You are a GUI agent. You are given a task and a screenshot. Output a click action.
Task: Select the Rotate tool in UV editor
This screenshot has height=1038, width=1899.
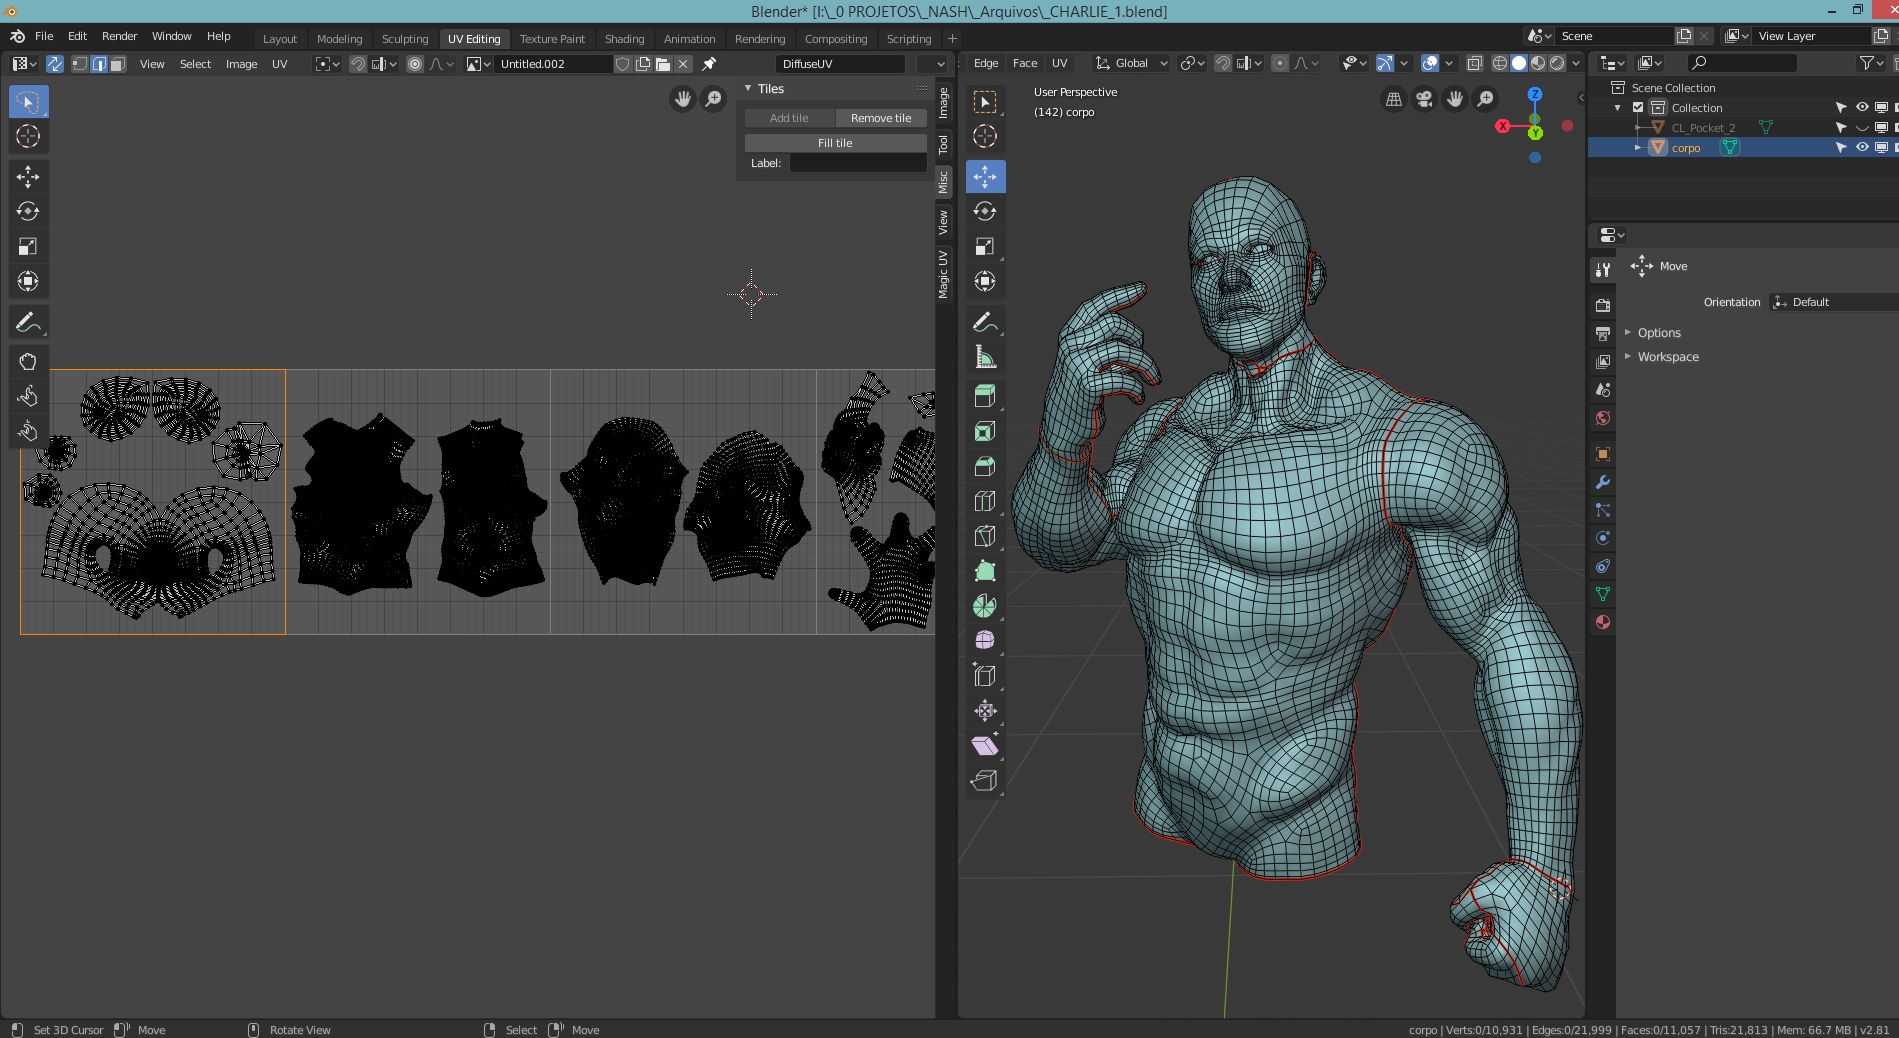point(28,211)
